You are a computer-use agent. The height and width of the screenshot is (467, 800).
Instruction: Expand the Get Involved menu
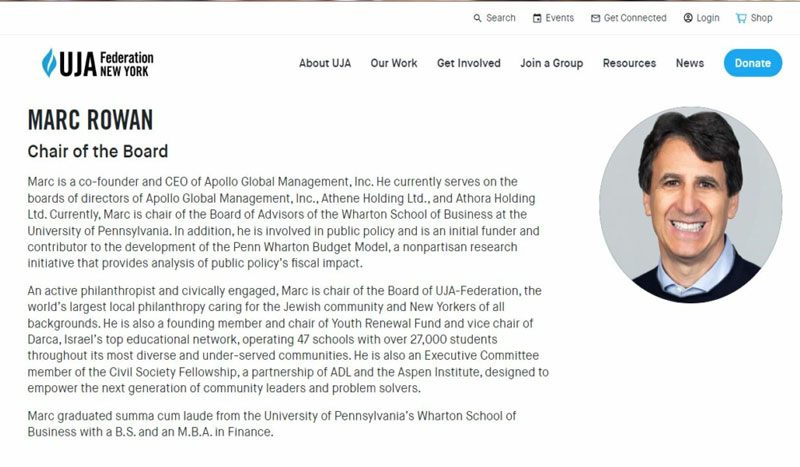point(468,63)
